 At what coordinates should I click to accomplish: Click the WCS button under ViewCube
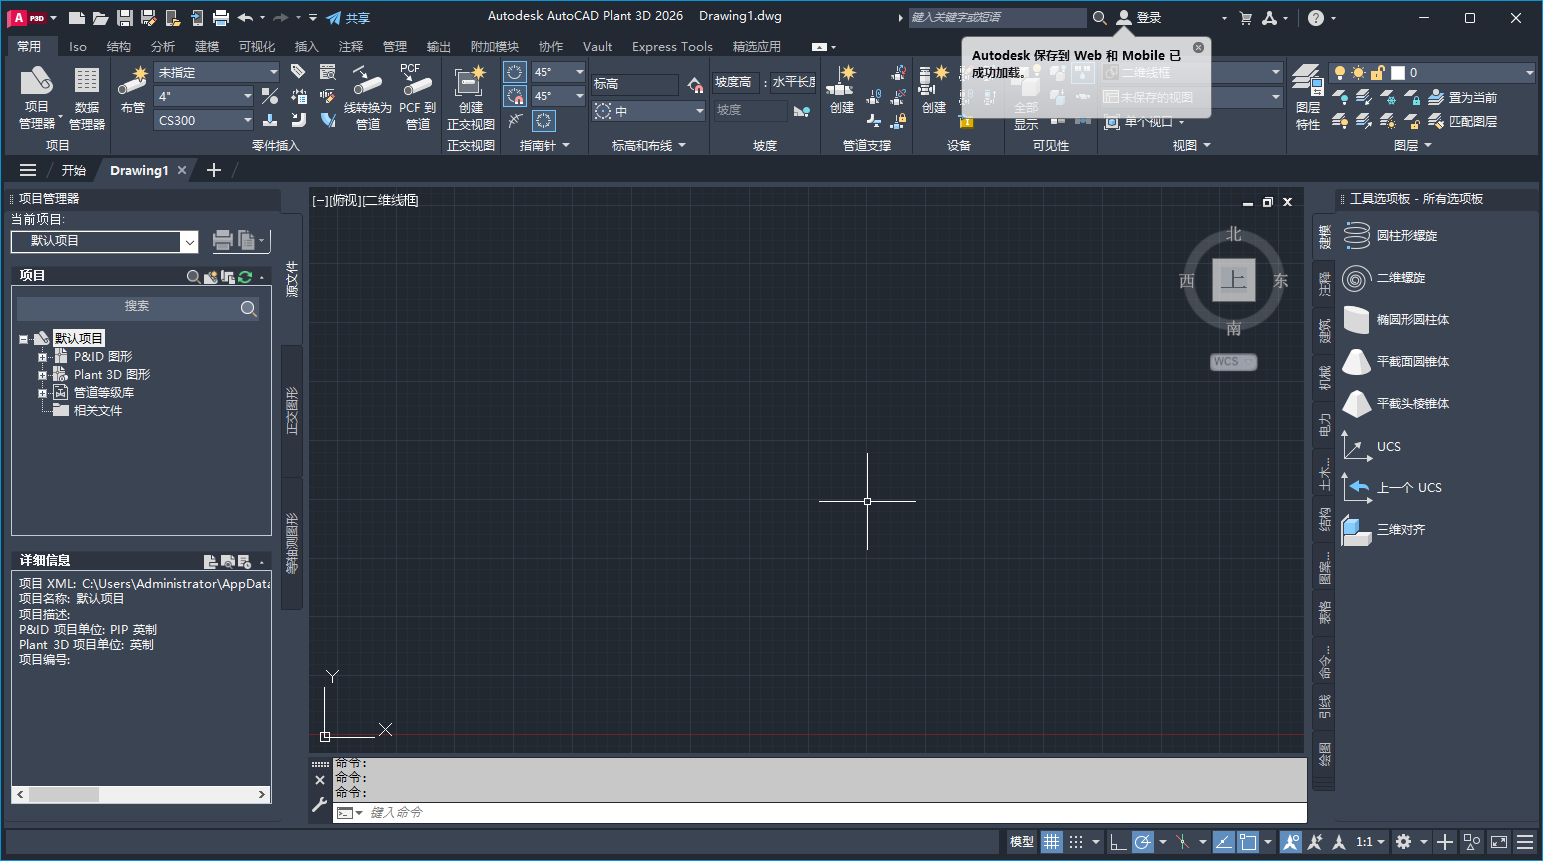click(x=1233, y=362)
